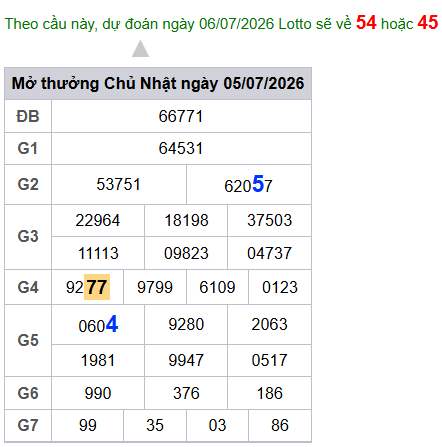This screenshot has width=442, height=447.
Task: Click the draw date header 05/07/2026
Action: pos(158,83)
